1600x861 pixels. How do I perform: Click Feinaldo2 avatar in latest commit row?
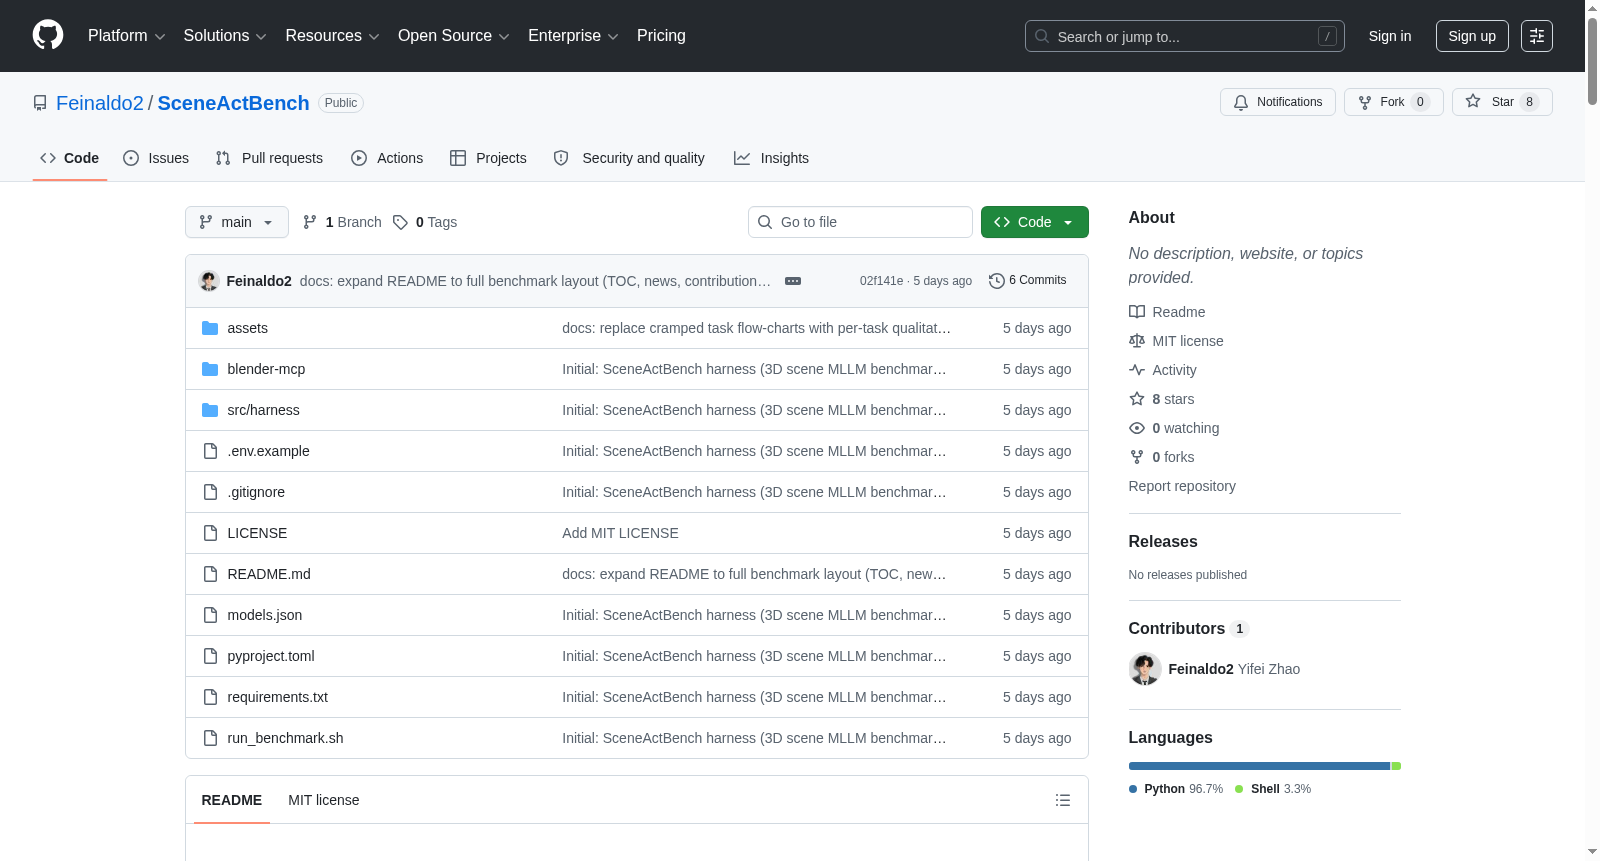209,281
